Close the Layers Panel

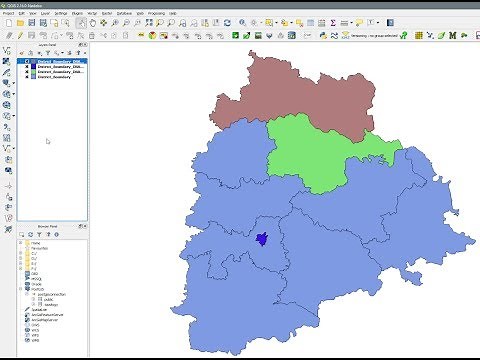[x=85, y=44]
